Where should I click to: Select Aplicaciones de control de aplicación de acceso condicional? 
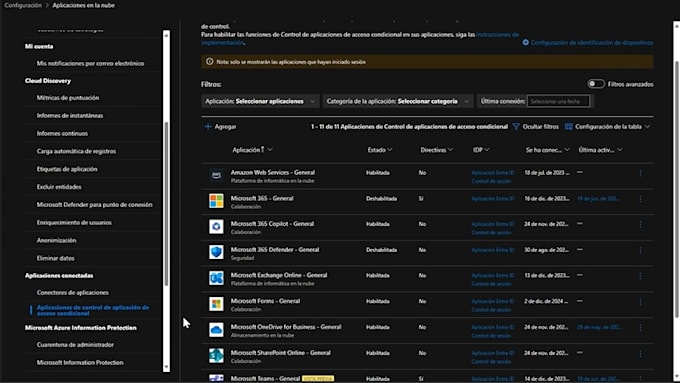93,310
